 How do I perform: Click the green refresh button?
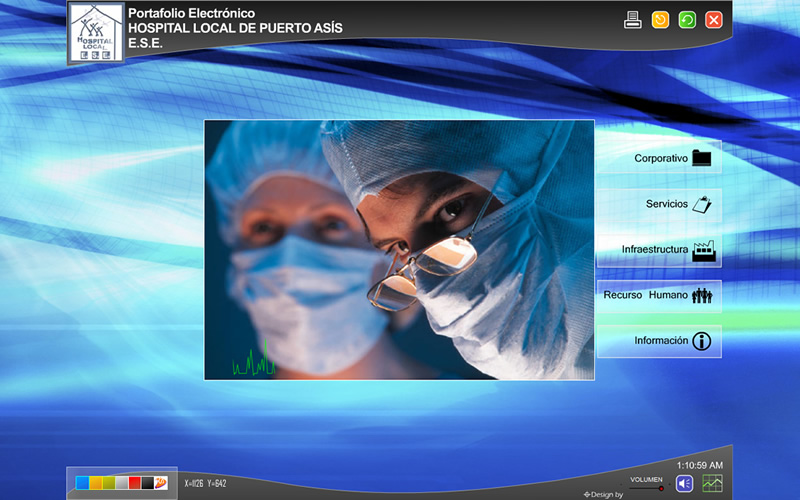pos(687,20)
